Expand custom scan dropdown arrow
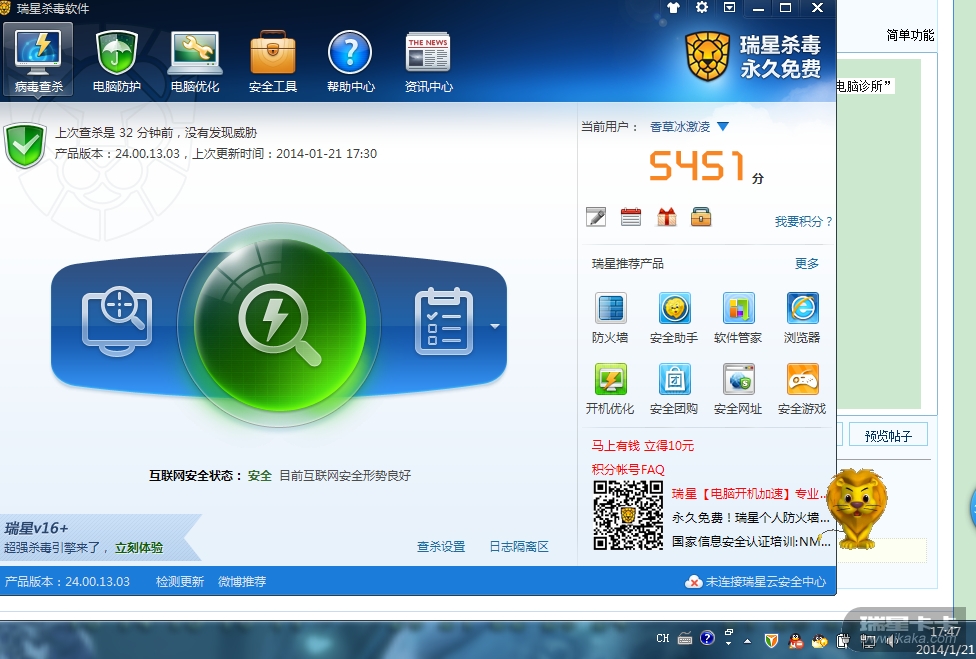 point(495,326)
